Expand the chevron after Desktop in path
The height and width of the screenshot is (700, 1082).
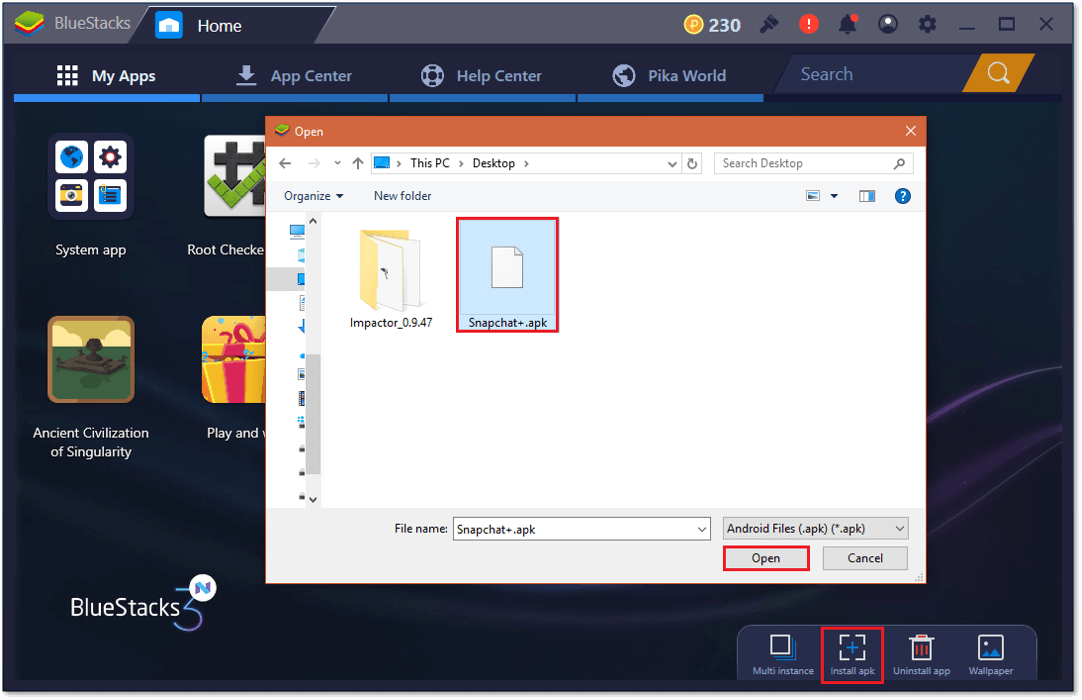coord(527,164)
